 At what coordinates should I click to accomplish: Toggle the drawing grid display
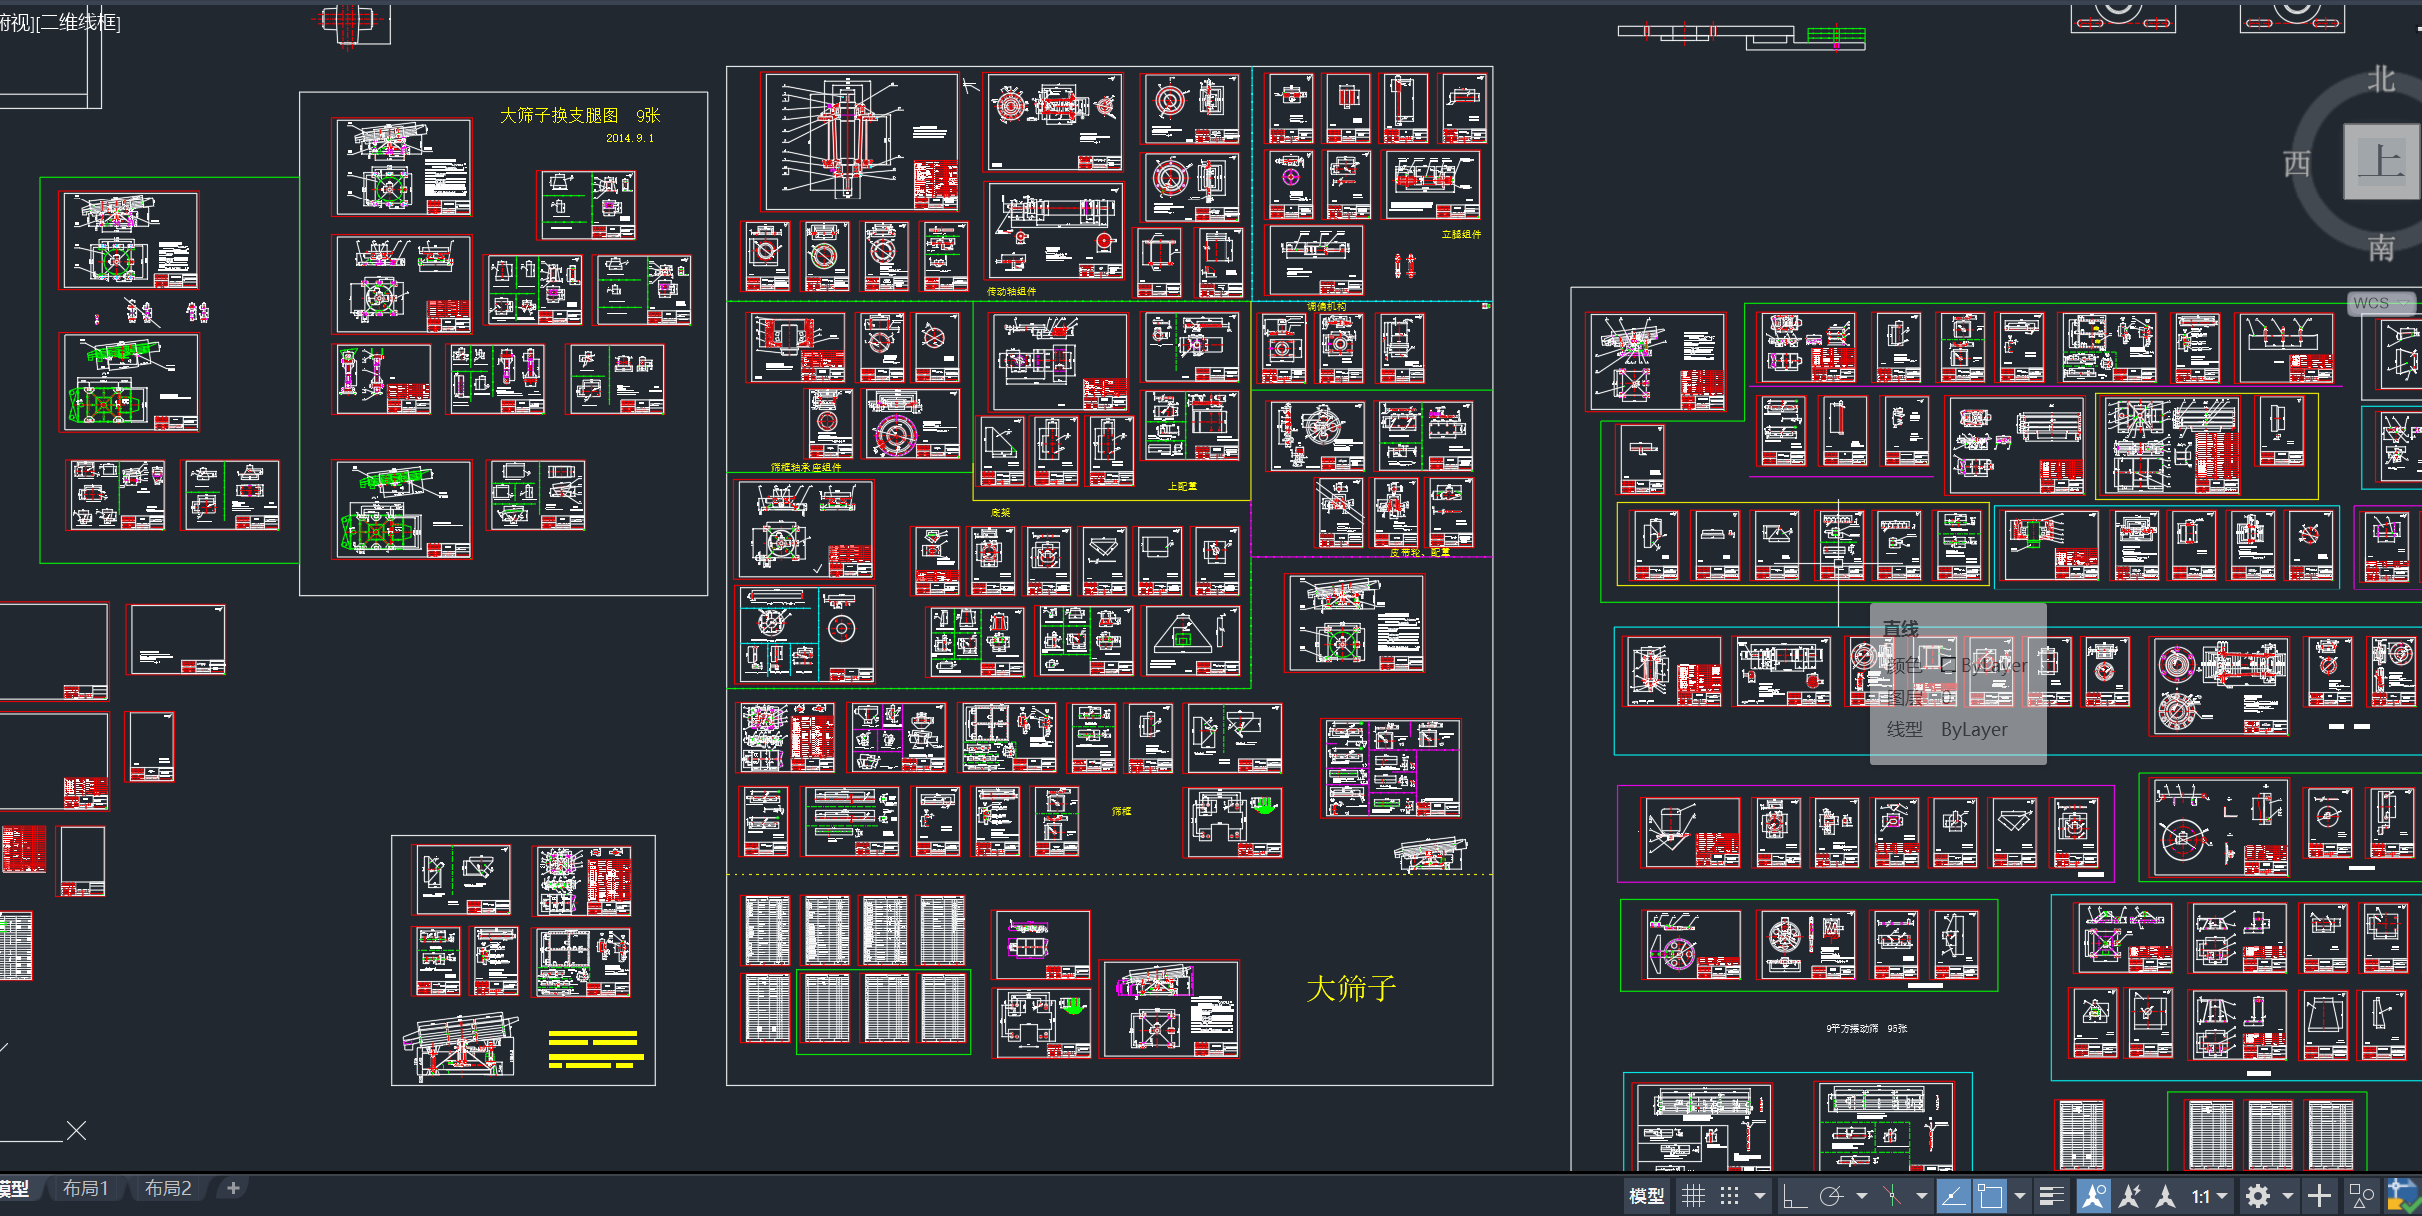1693,1196
